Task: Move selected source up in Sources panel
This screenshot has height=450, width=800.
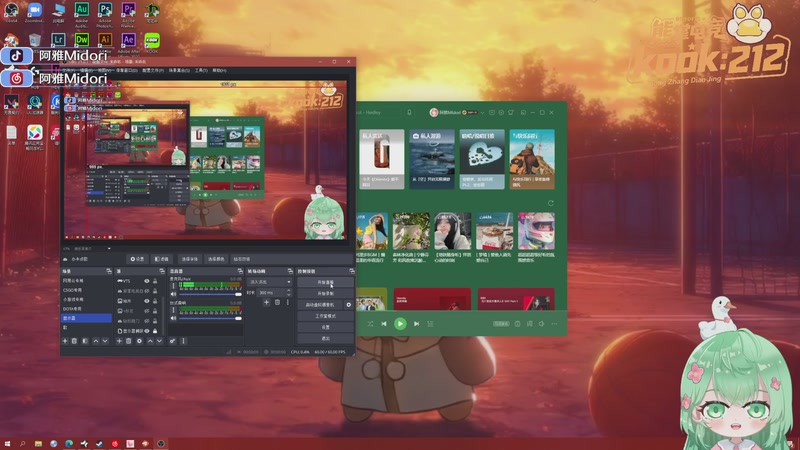Action: 150,341
